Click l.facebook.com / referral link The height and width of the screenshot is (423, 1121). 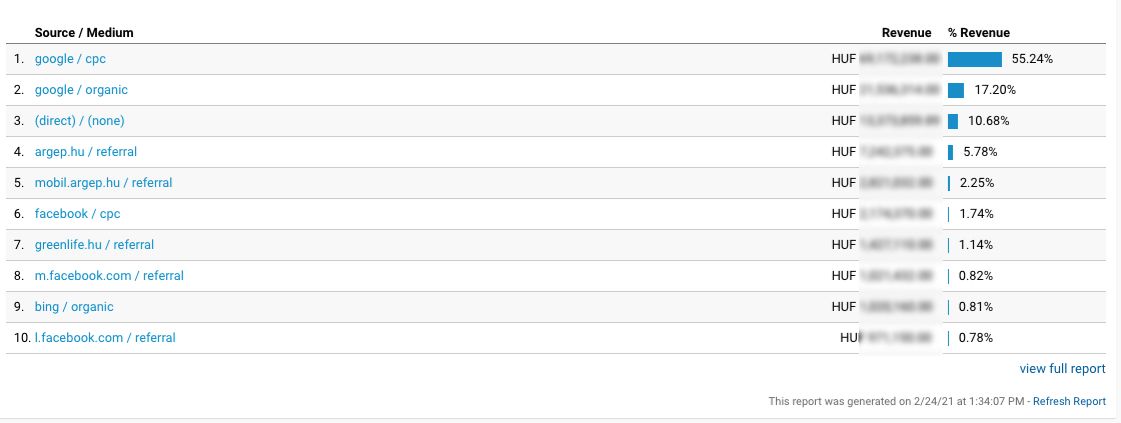105,338
